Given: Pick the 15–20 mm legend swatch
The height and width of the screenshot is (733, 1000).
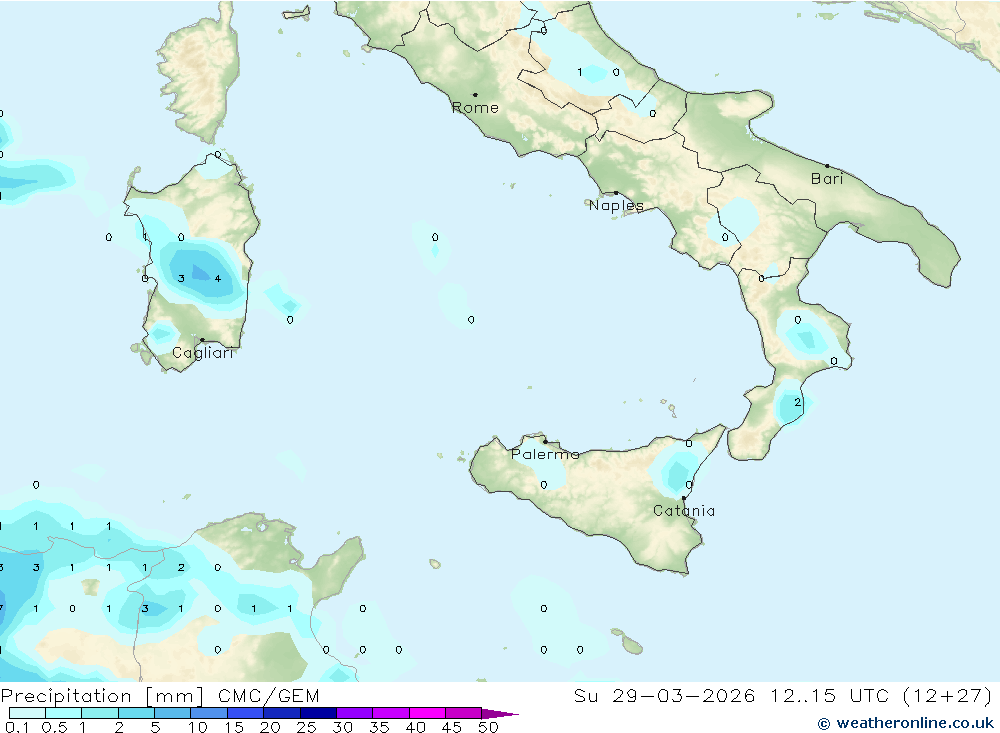Looking at the screenshot, I should click(246, 713).
